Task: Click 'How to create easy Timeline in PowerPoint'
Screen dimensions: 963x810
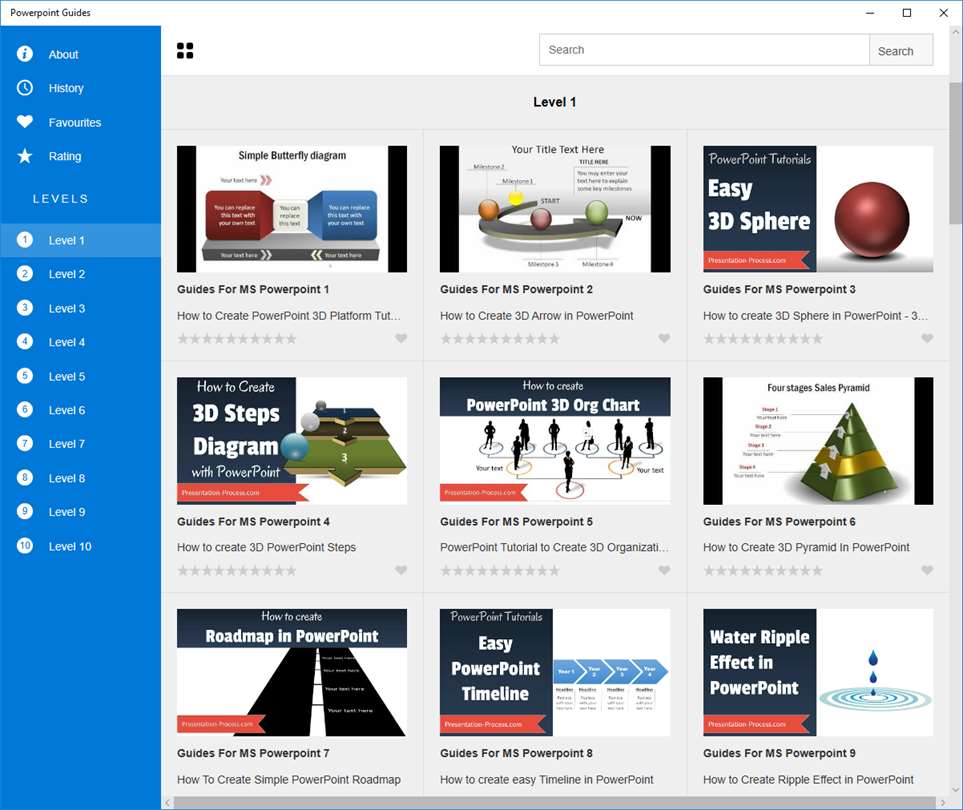Action: [547, 779]
